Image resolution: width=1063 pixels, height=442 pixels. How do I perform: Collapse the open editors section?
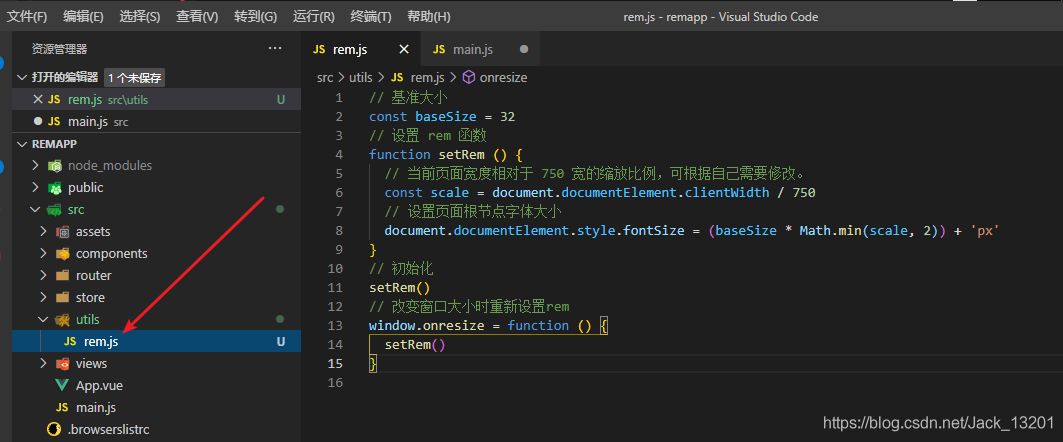coord(23,77)
